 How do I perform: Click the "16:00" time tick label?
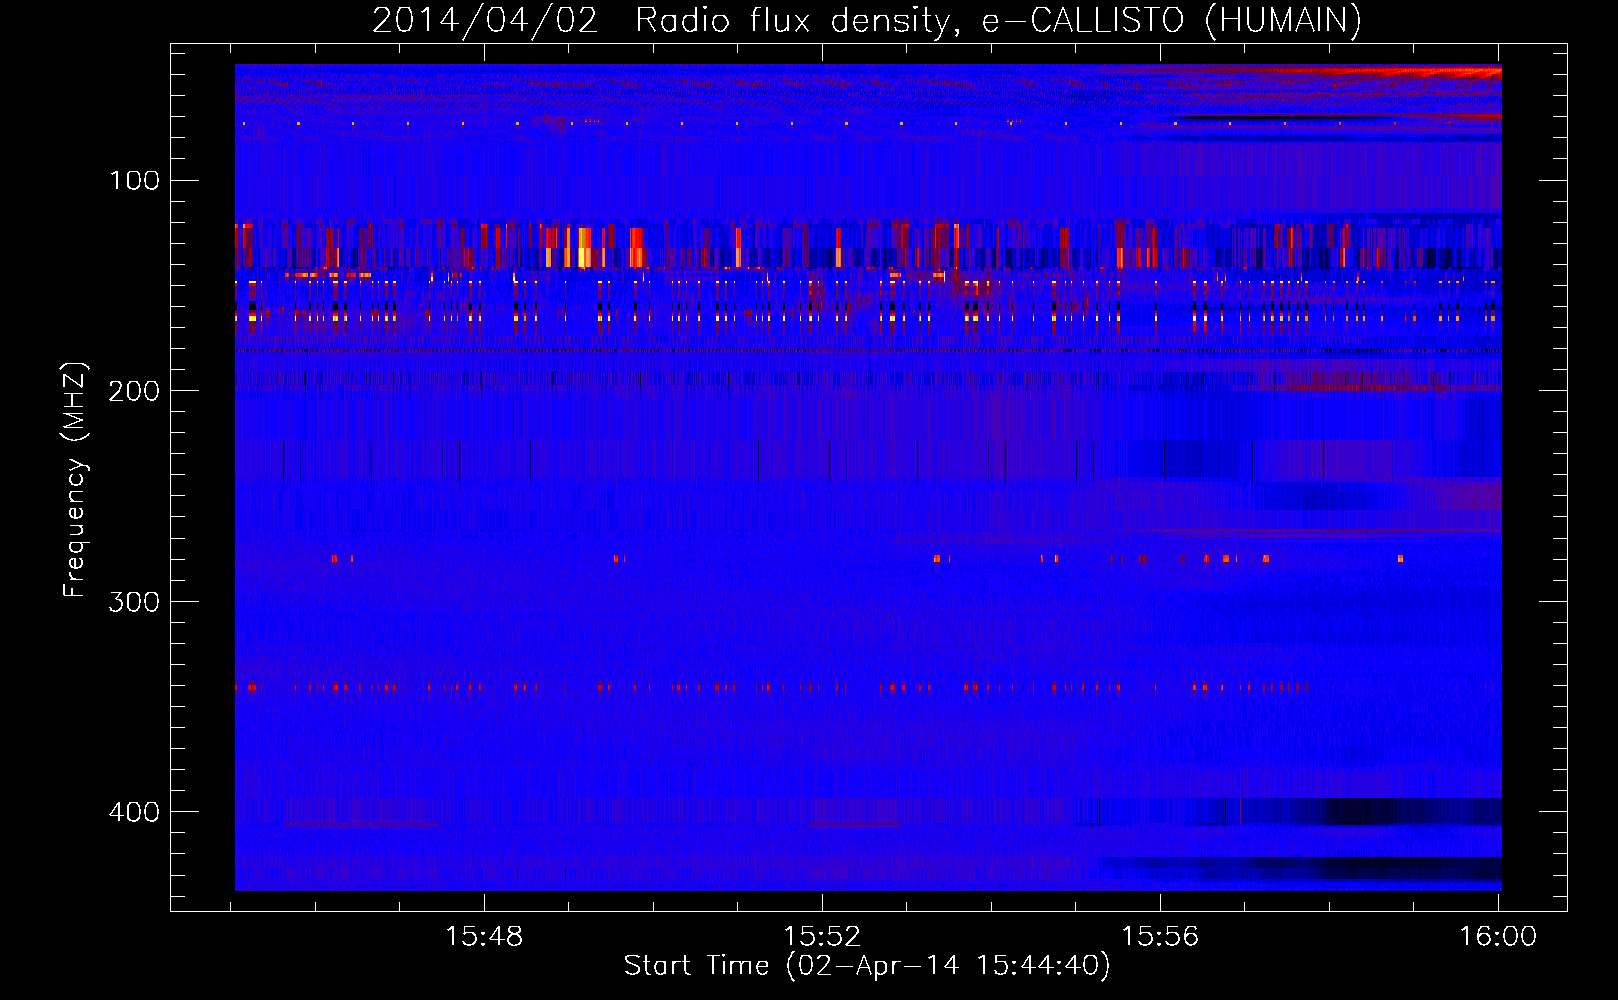(x=1498, y=937)
